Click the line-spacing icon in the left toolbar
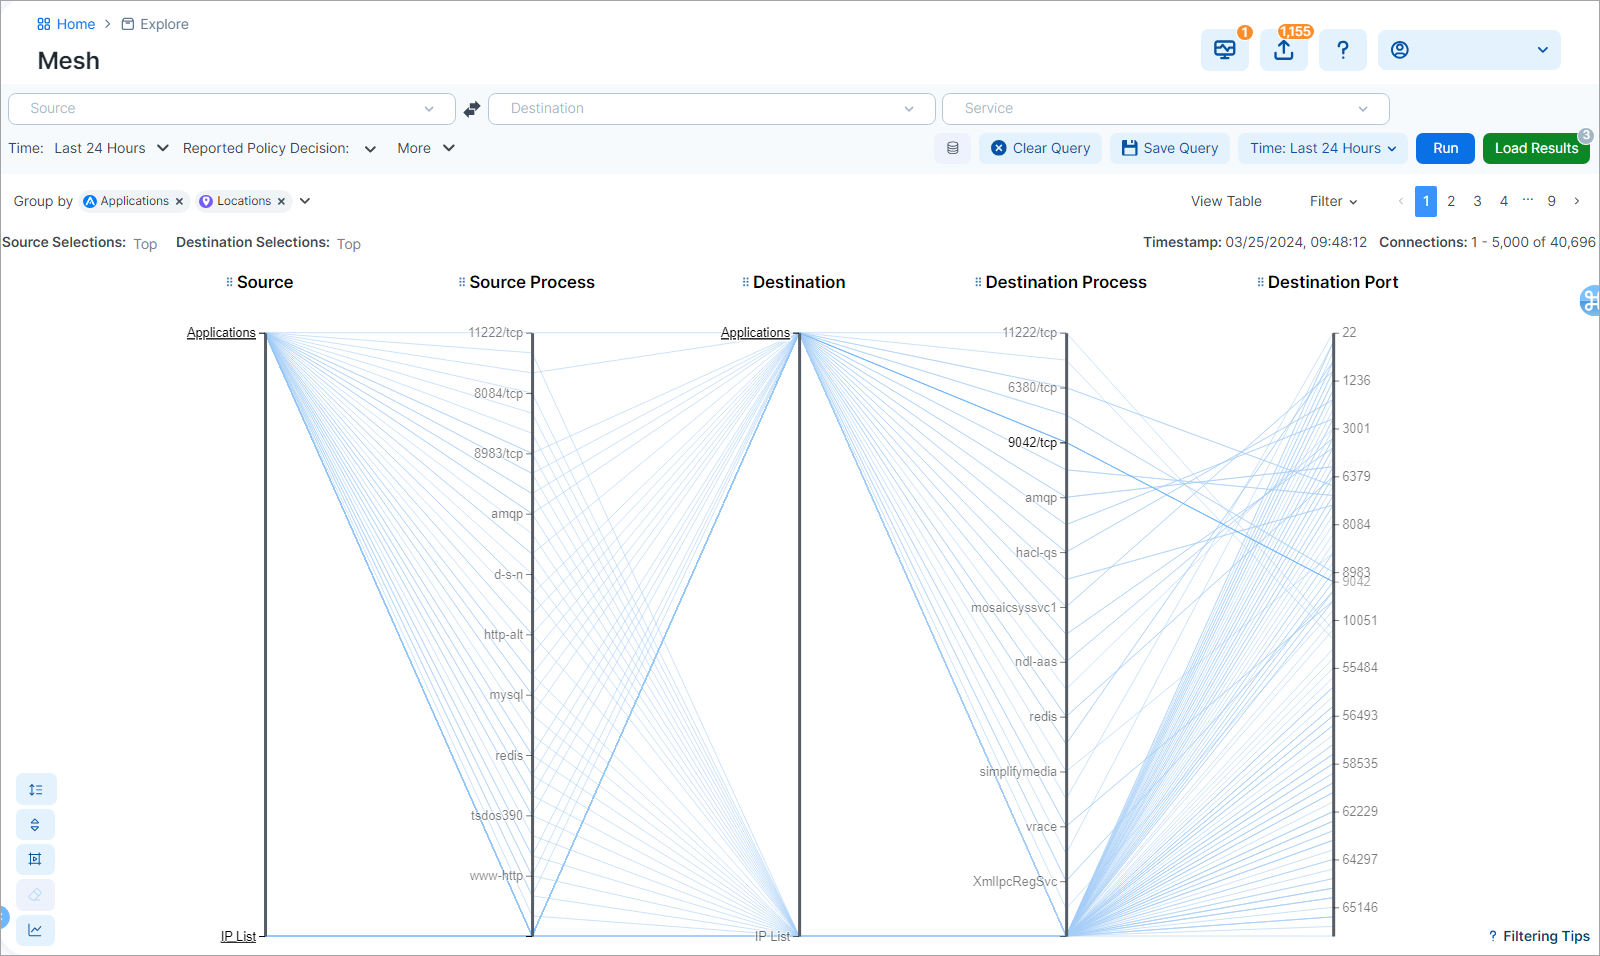1600x956 pixels. [36, 790]
